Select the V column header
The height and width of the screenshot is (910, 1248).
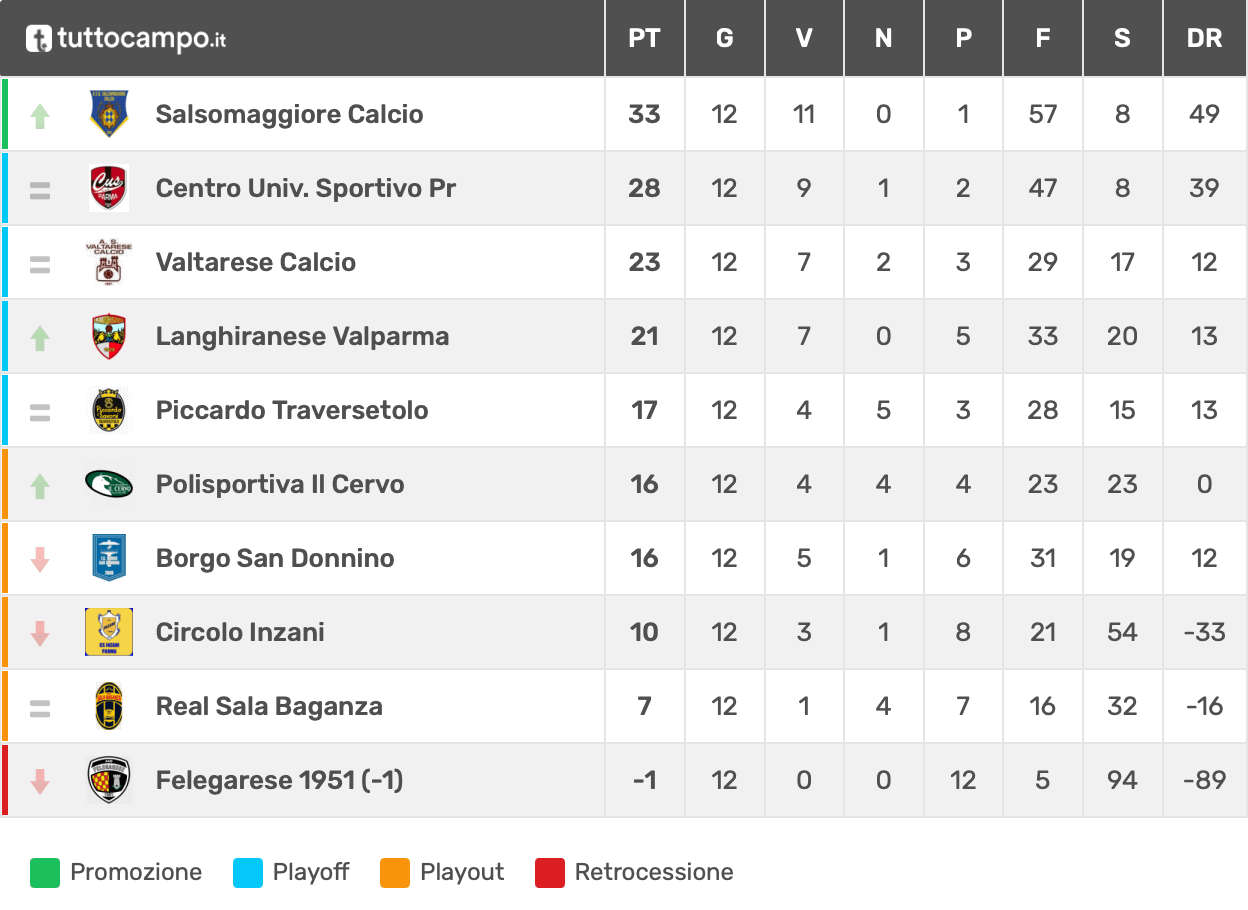coord(804,38)
